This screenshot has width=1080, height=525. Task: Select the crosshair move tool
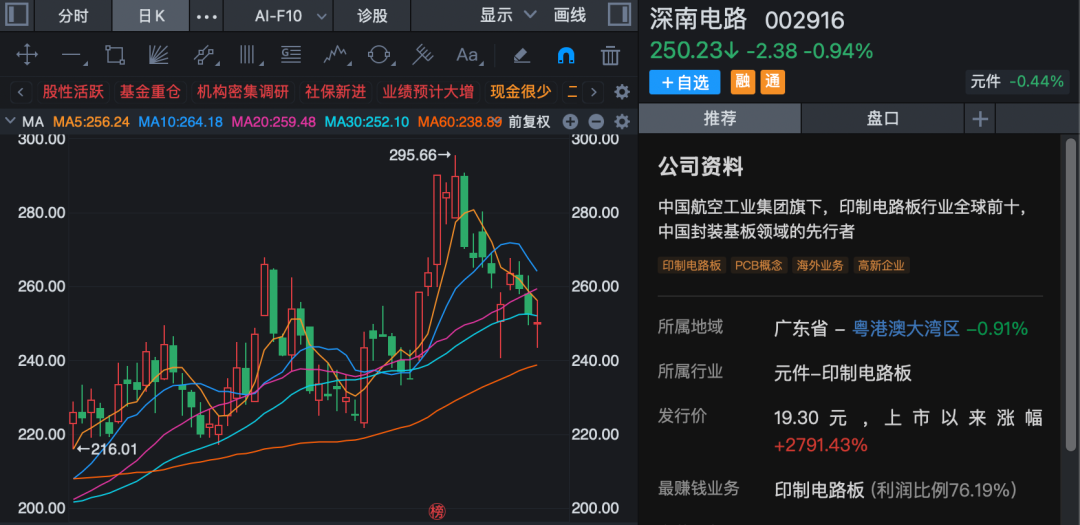[x=27, y=54]
